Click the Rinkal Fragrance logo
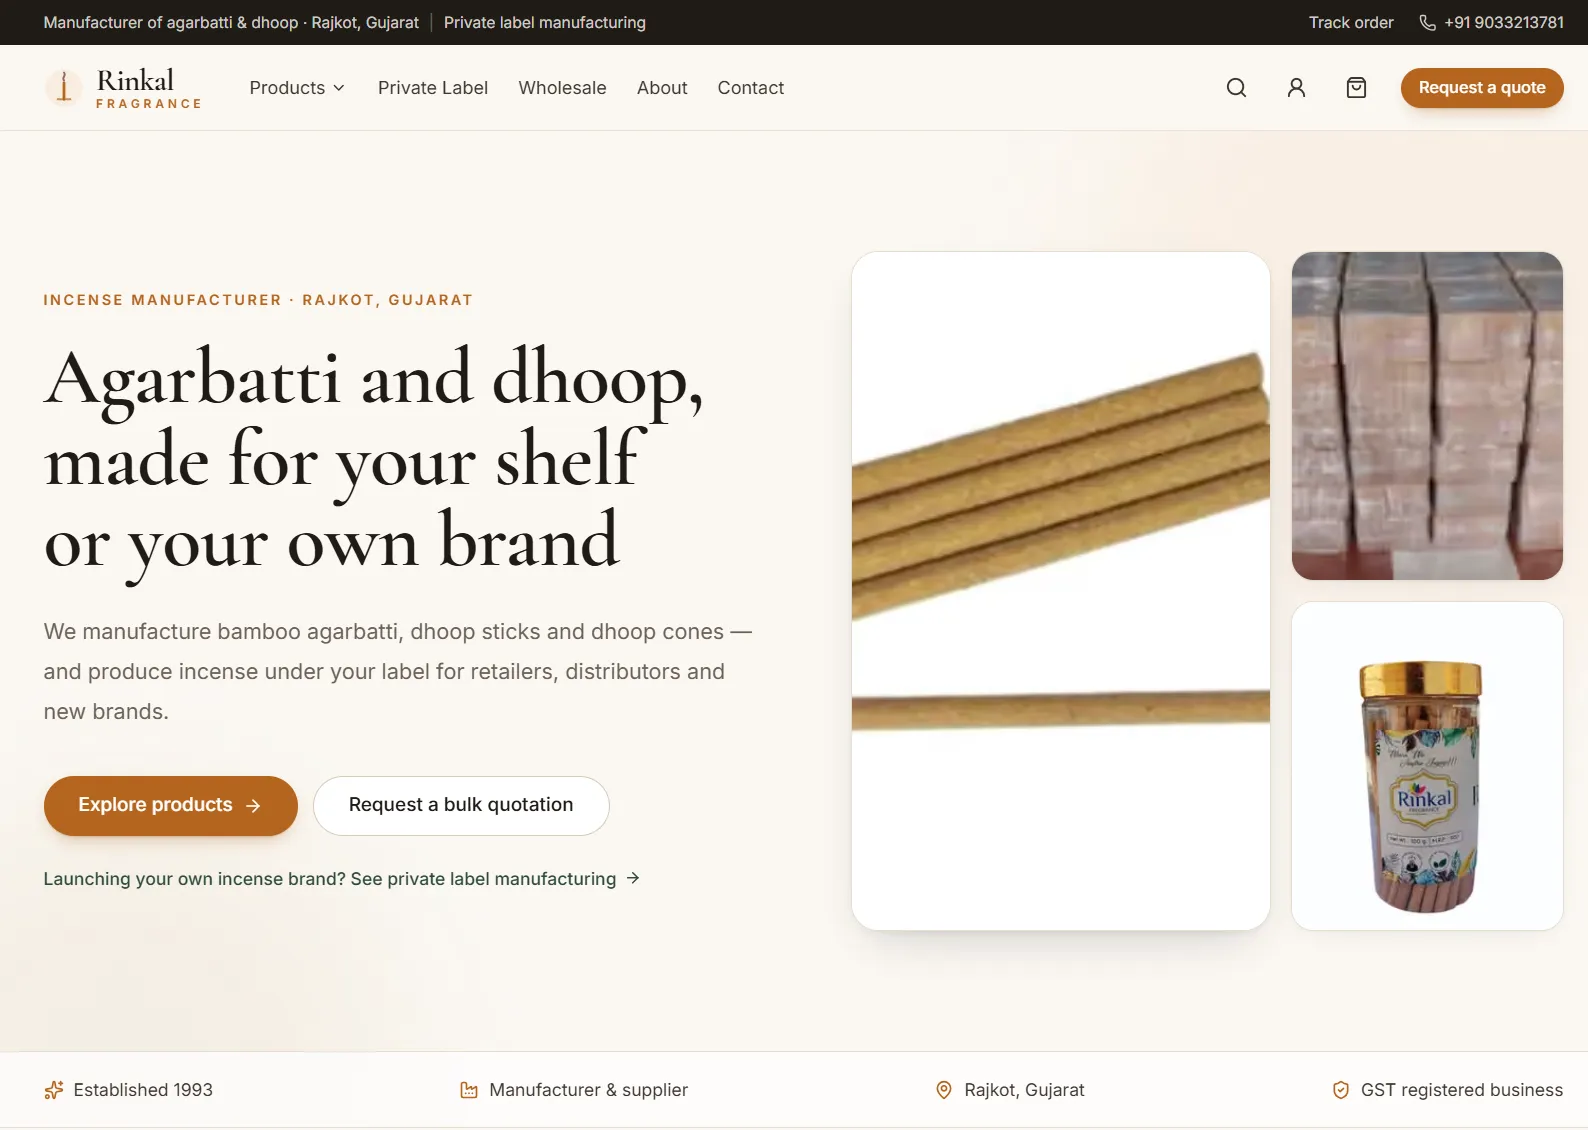Image resolution: width=1588 pixels, height=1130 pixels. click(x=123, y=88)
